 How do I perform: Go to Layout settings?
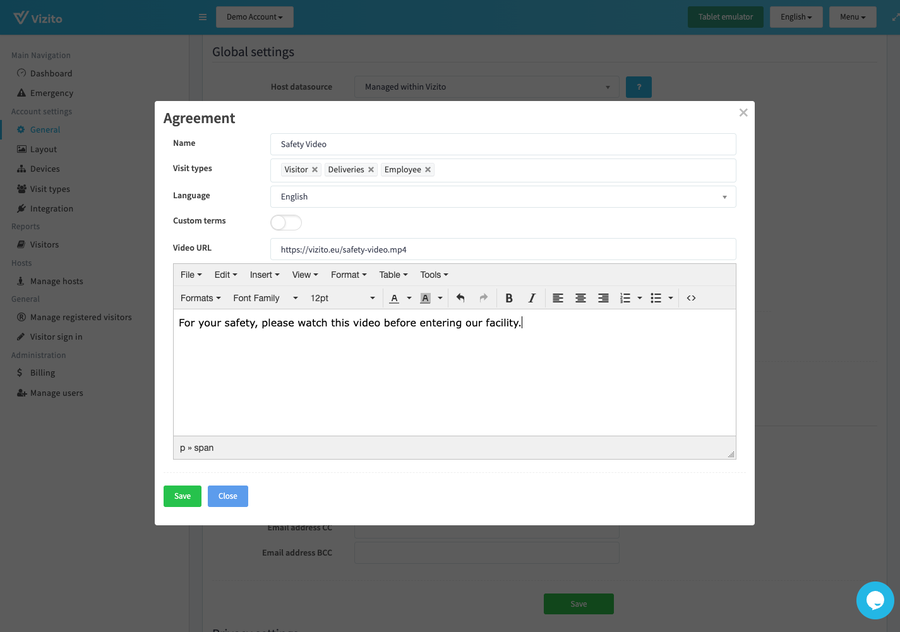(x=40, y=149)
